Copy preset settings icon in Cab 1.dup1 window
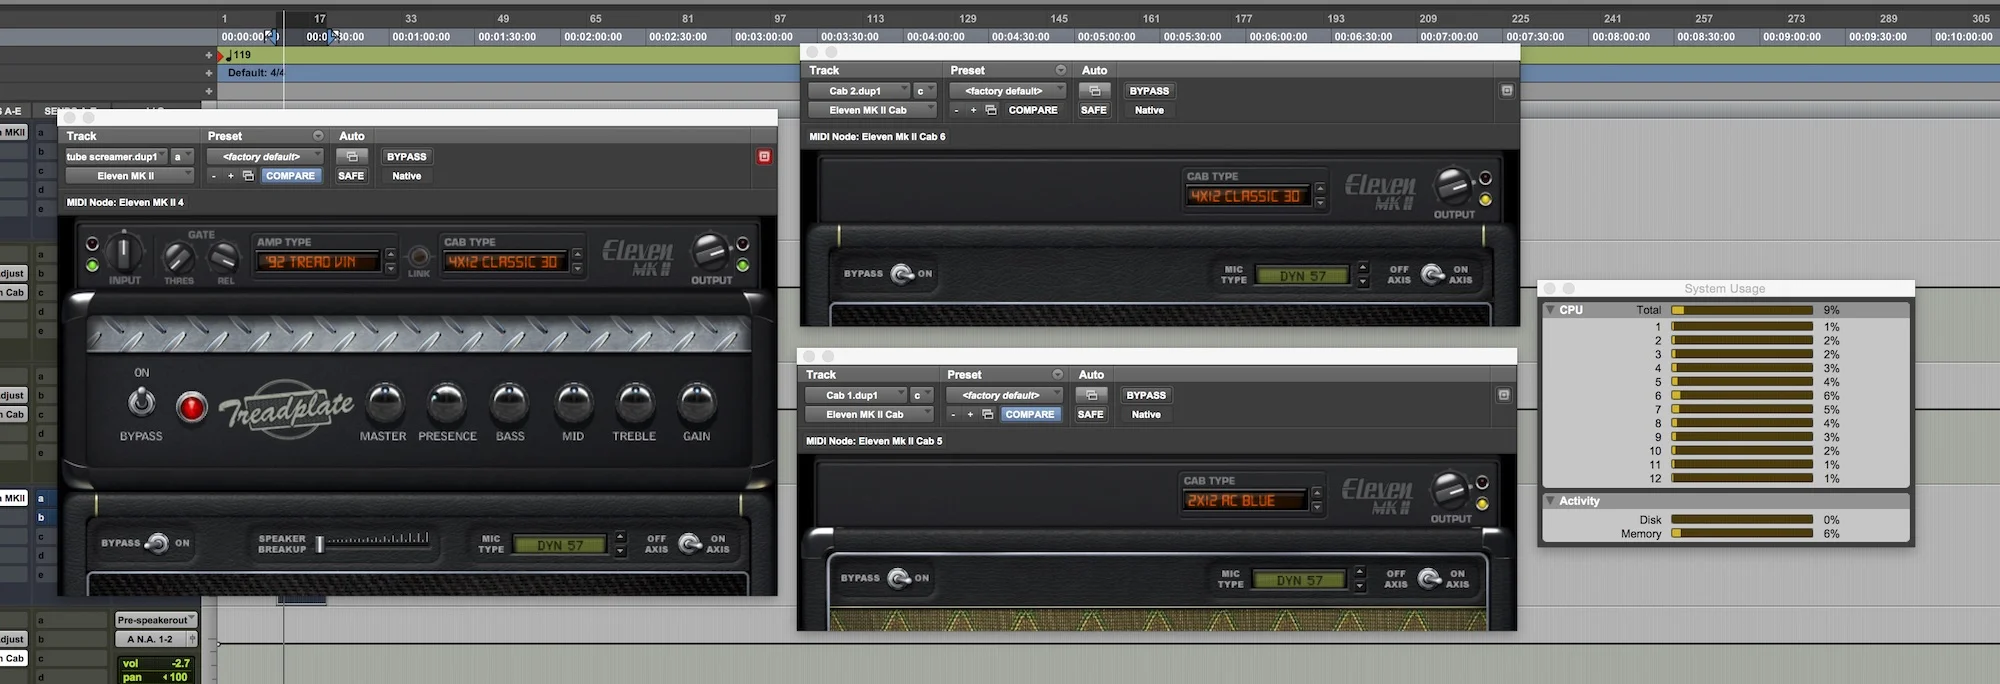The width and height of the screenshot is (2000, 684). coord(988,414)
